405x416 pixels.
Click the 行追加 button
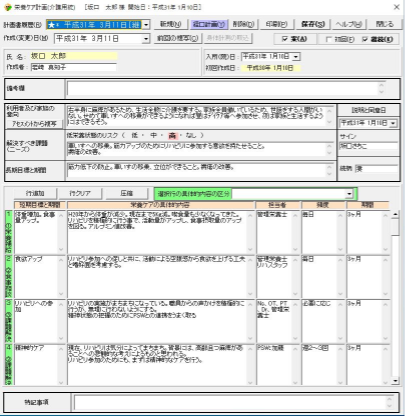[35, 193]
